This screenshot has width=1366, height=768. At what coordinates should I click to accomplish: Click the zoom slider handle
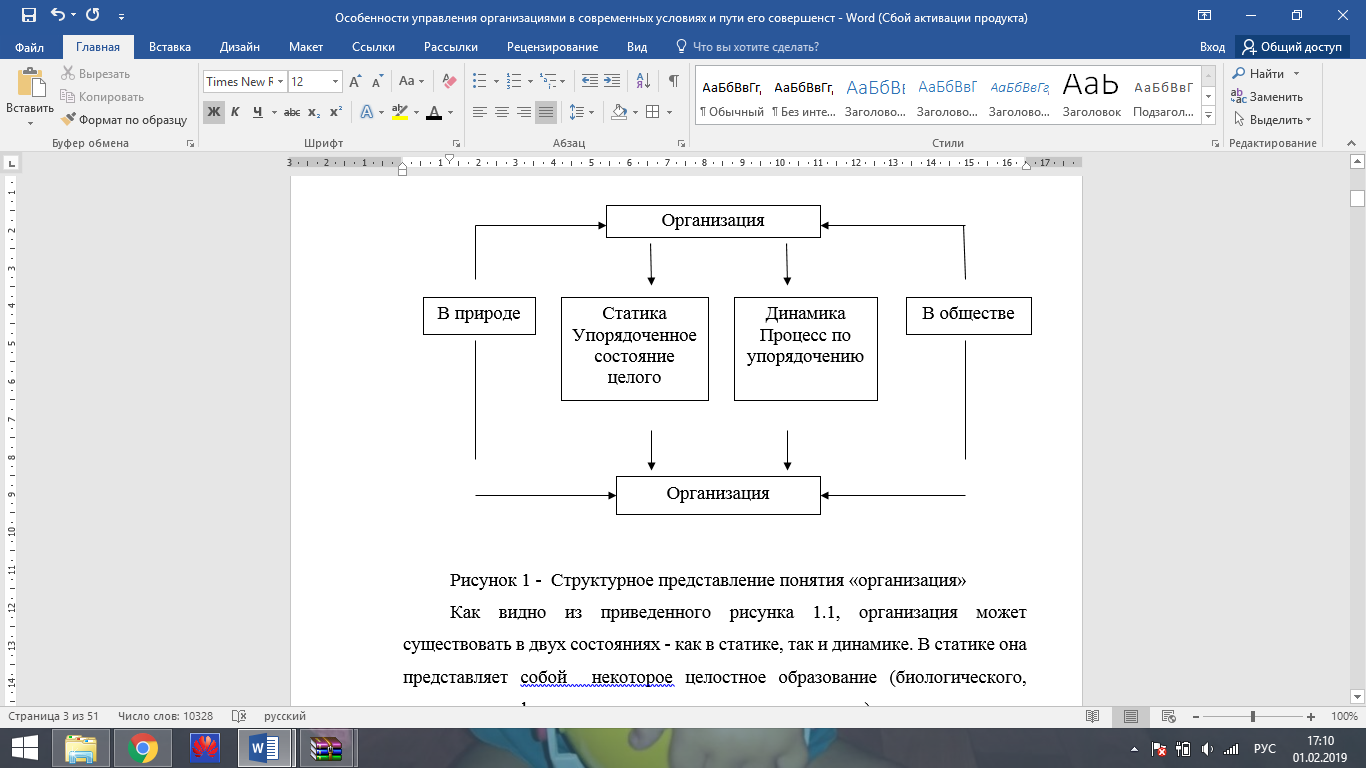coord(1253,716)
